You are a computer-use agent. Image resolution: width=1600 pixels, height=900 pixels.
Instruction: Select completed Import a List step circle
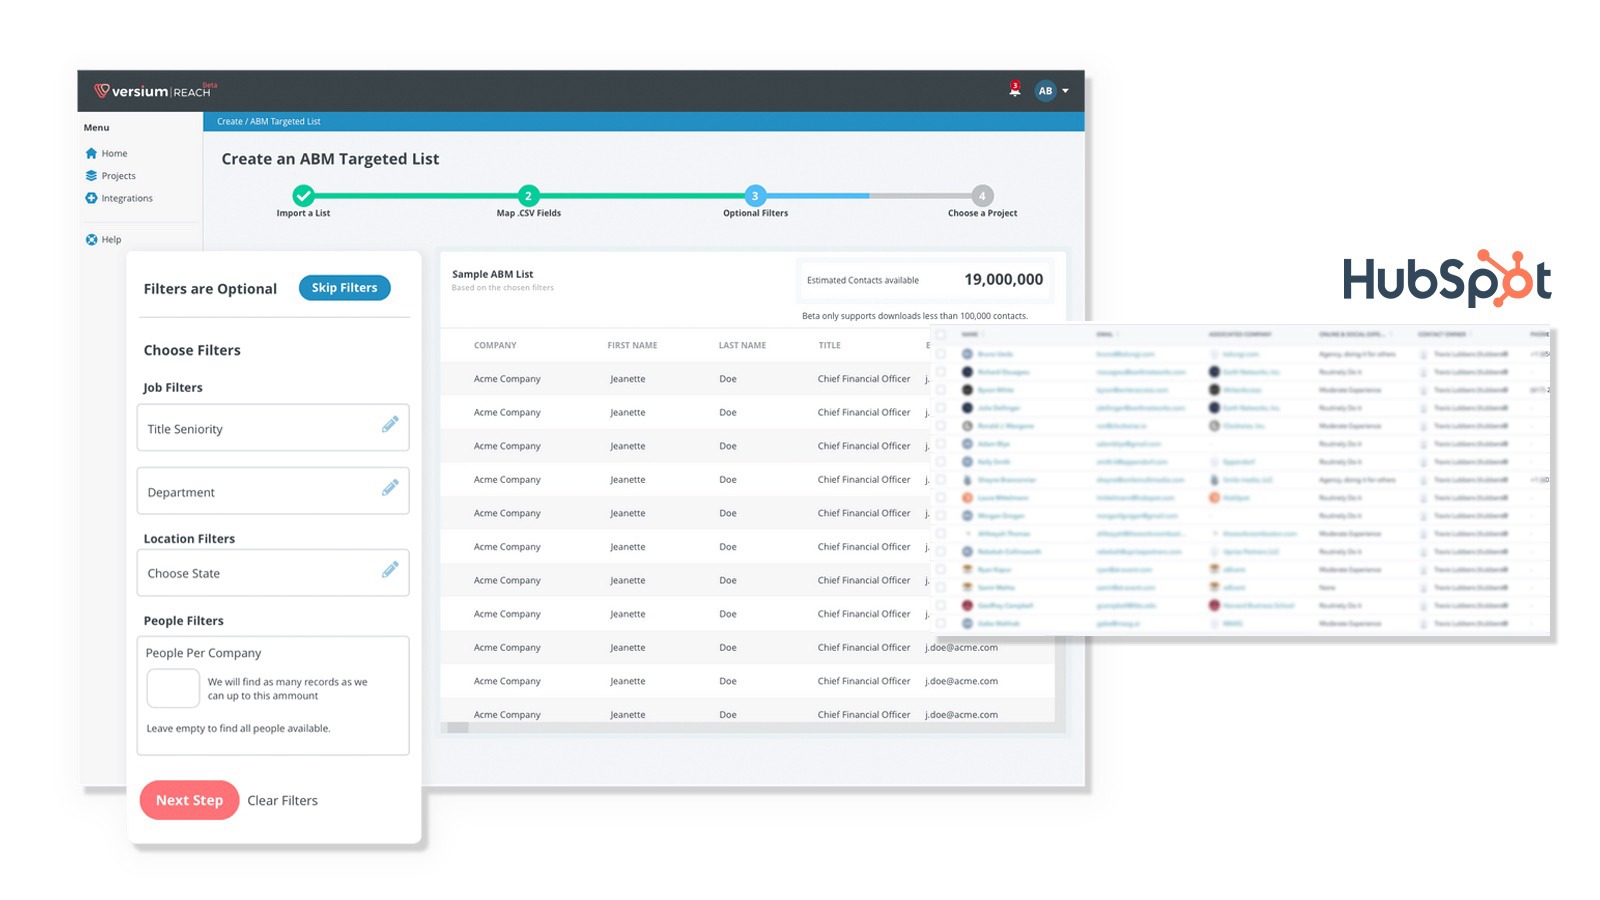click(303, 196)
